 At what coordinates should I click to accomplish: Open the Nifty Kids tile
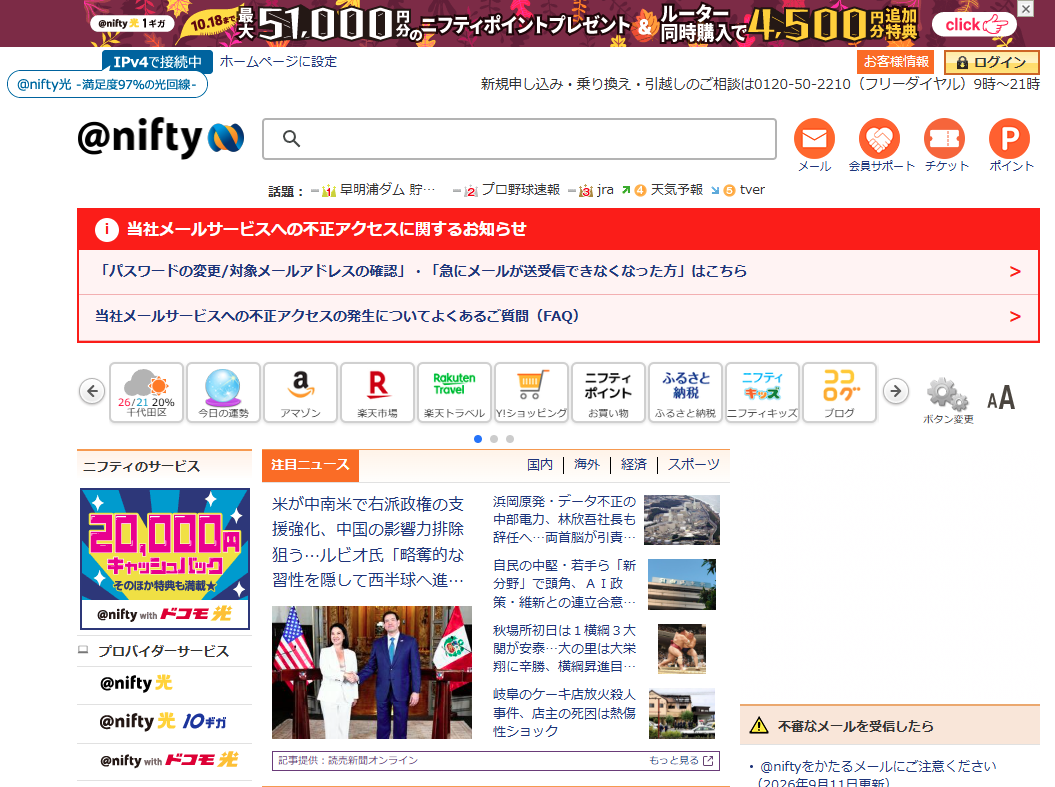point(762,392)
